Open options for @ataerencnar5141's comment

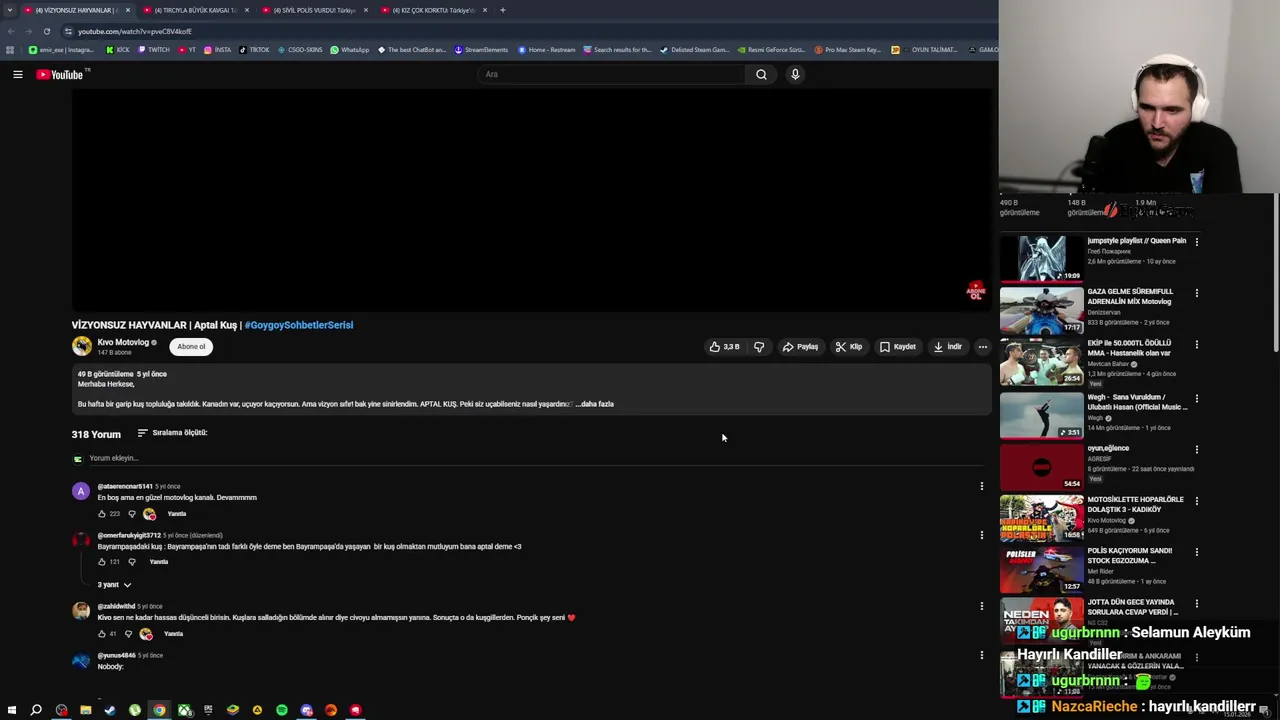(982, 486)
